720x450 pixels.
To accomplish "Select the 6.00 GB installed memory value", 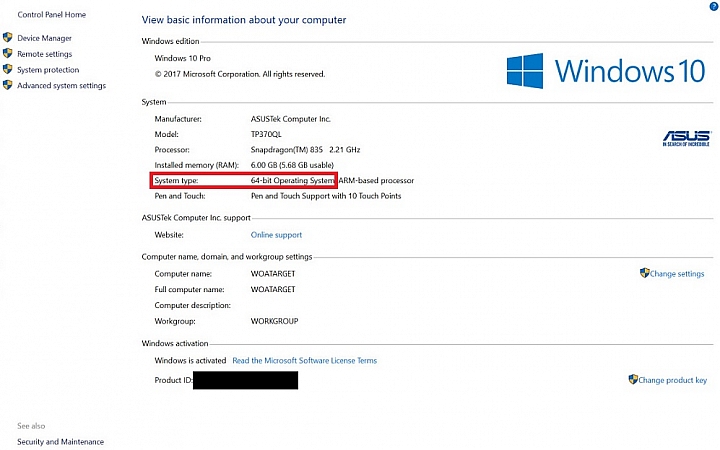I will (292, 165).
